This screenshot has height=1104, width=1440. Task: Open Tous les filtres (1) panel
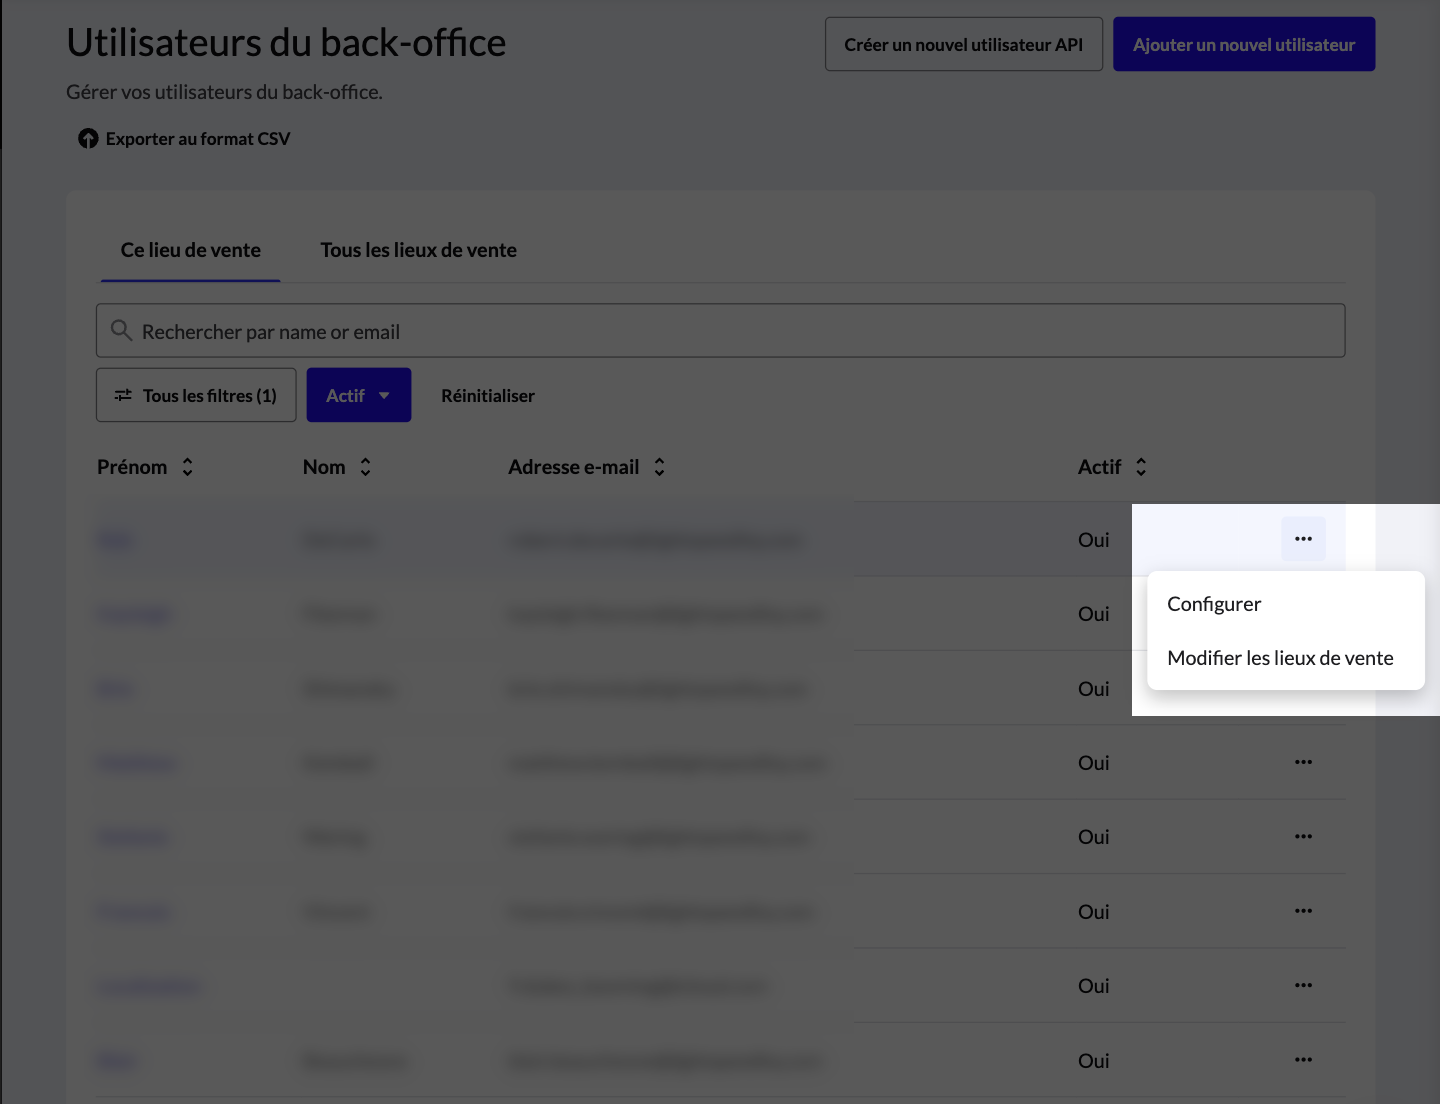point(196,395)
